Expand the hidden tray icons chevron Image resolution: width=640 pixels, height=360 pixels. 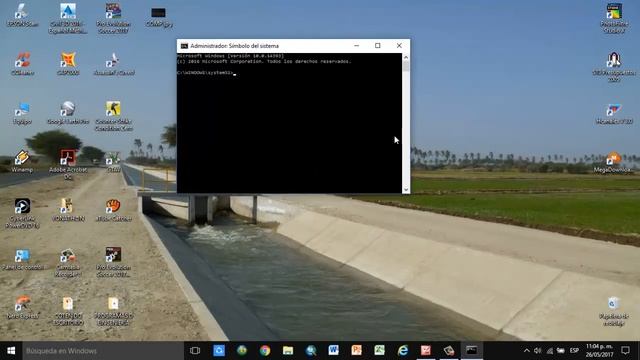[x=527, y=351]
